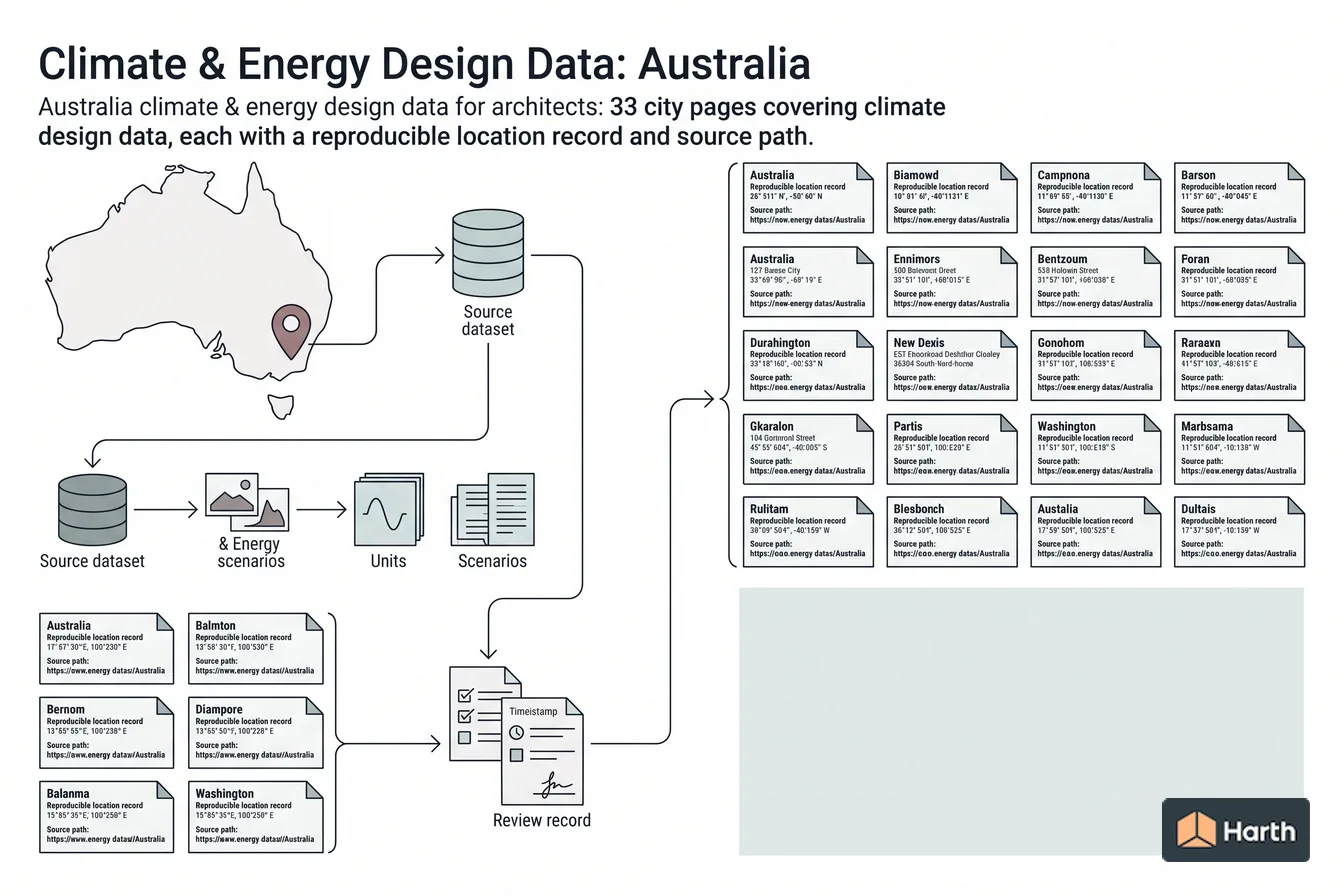This screenshot has width=1344, height=896.
Task: Select the "Durahington" card title
Action: coord(780,343)
